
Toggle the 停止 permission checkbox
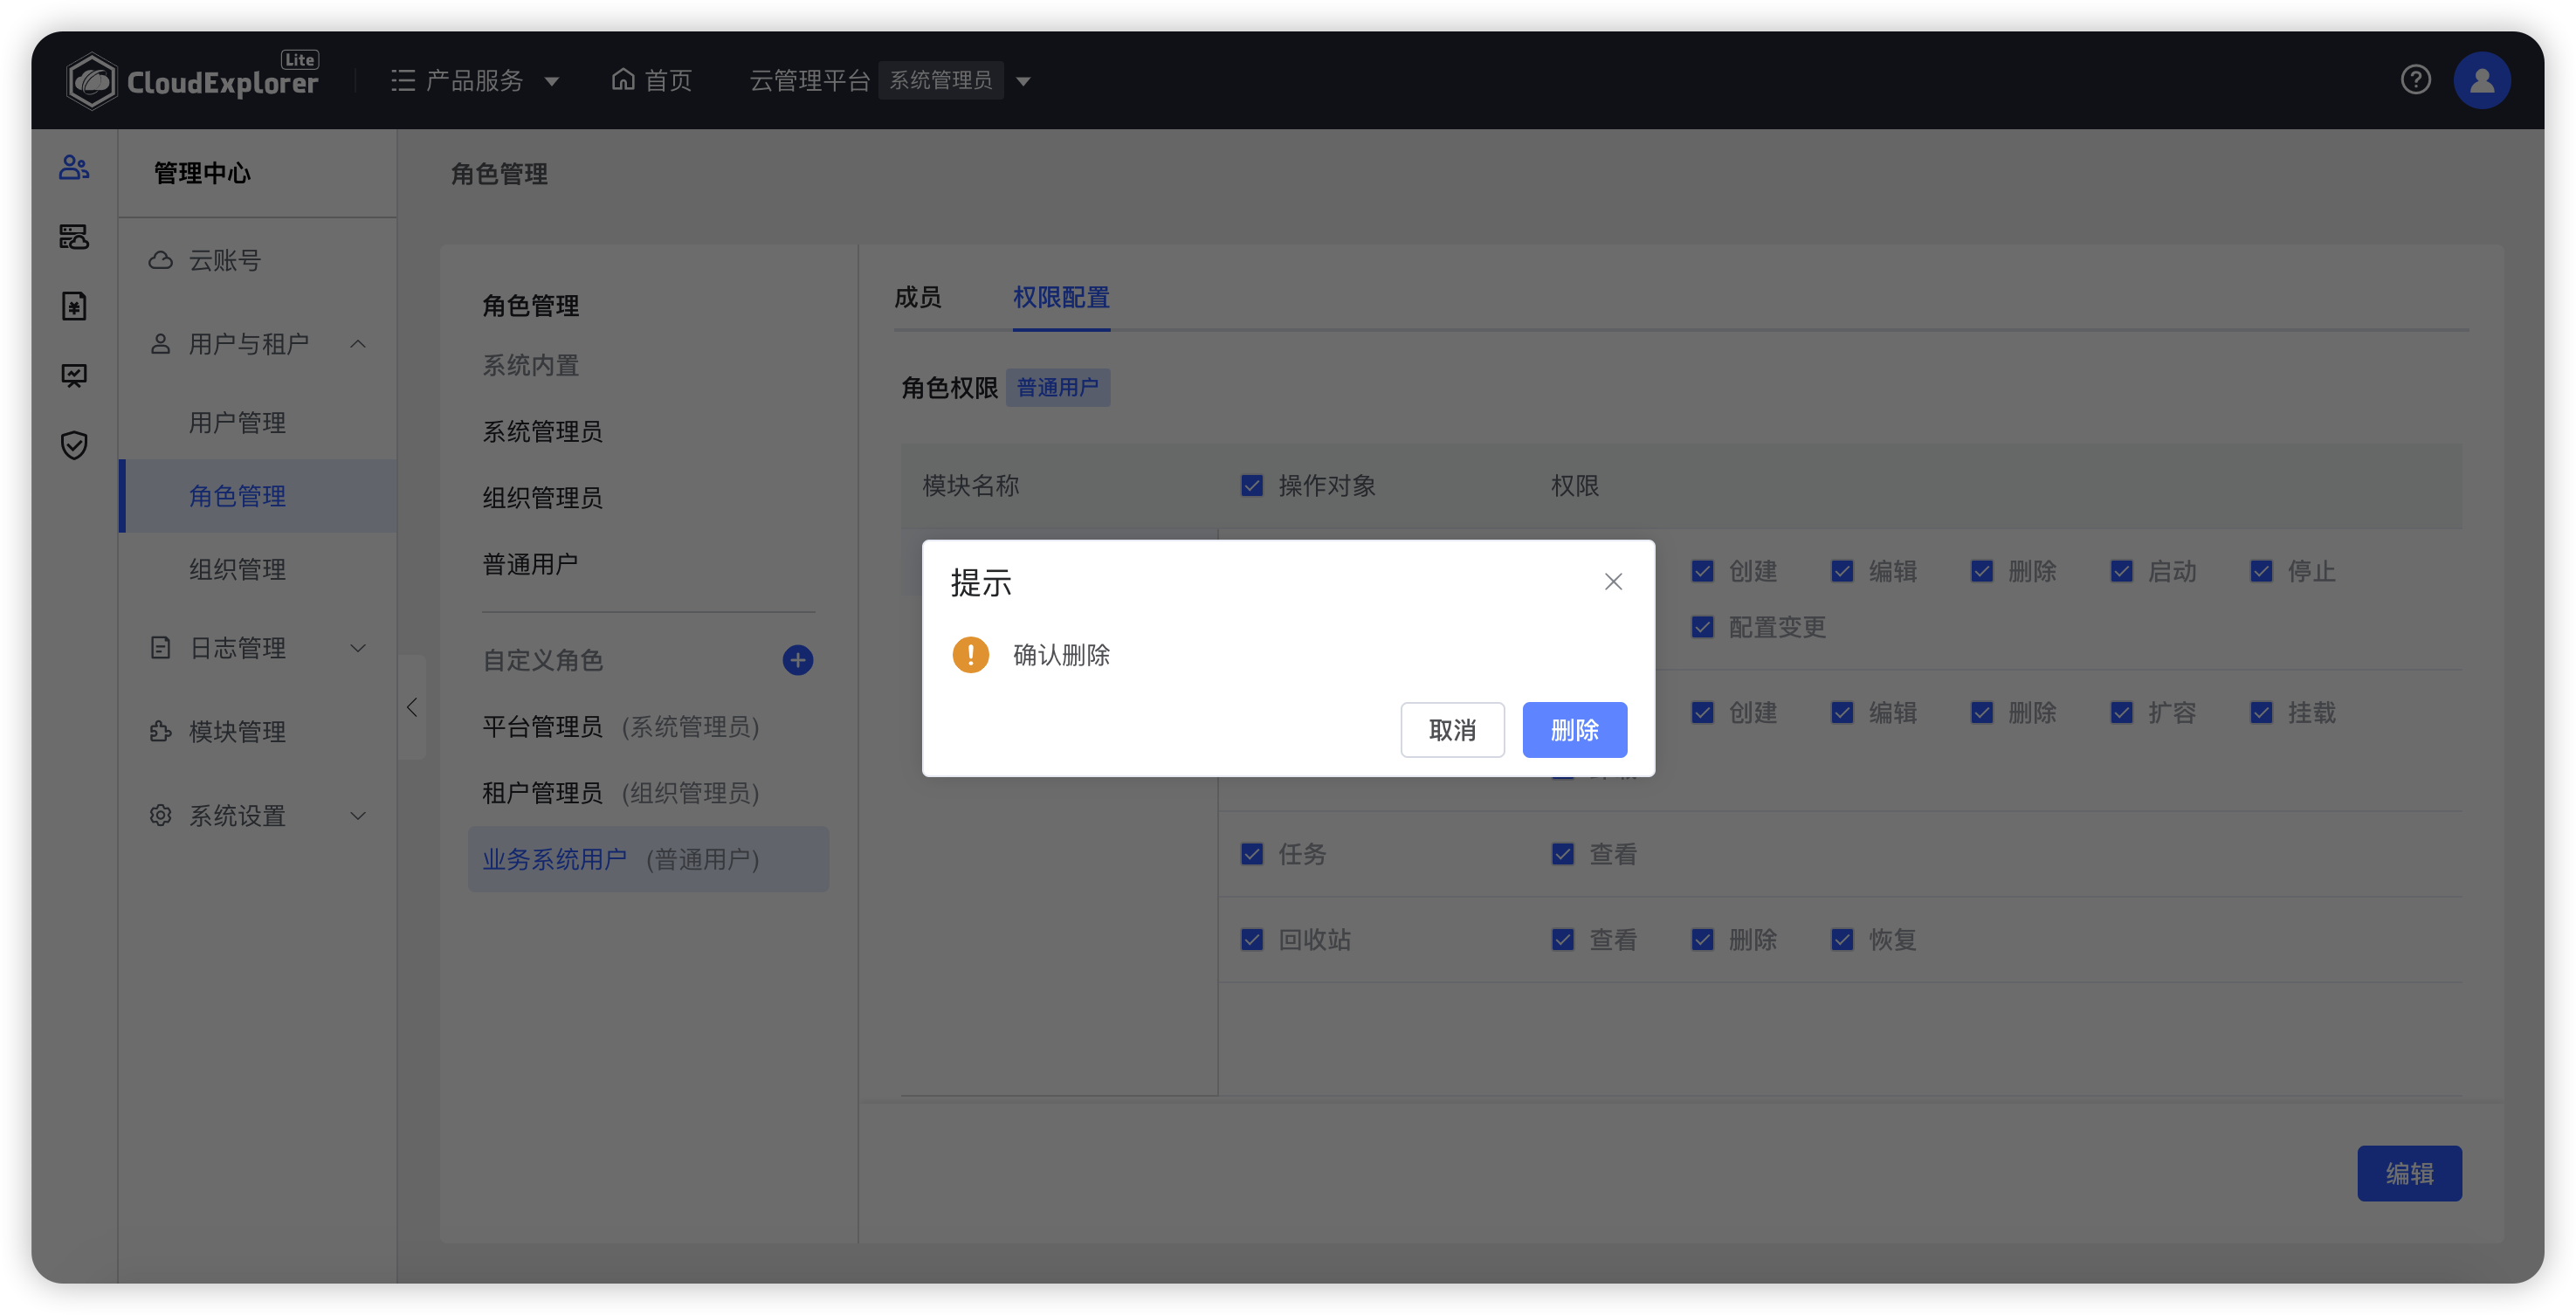(2260, 571)
